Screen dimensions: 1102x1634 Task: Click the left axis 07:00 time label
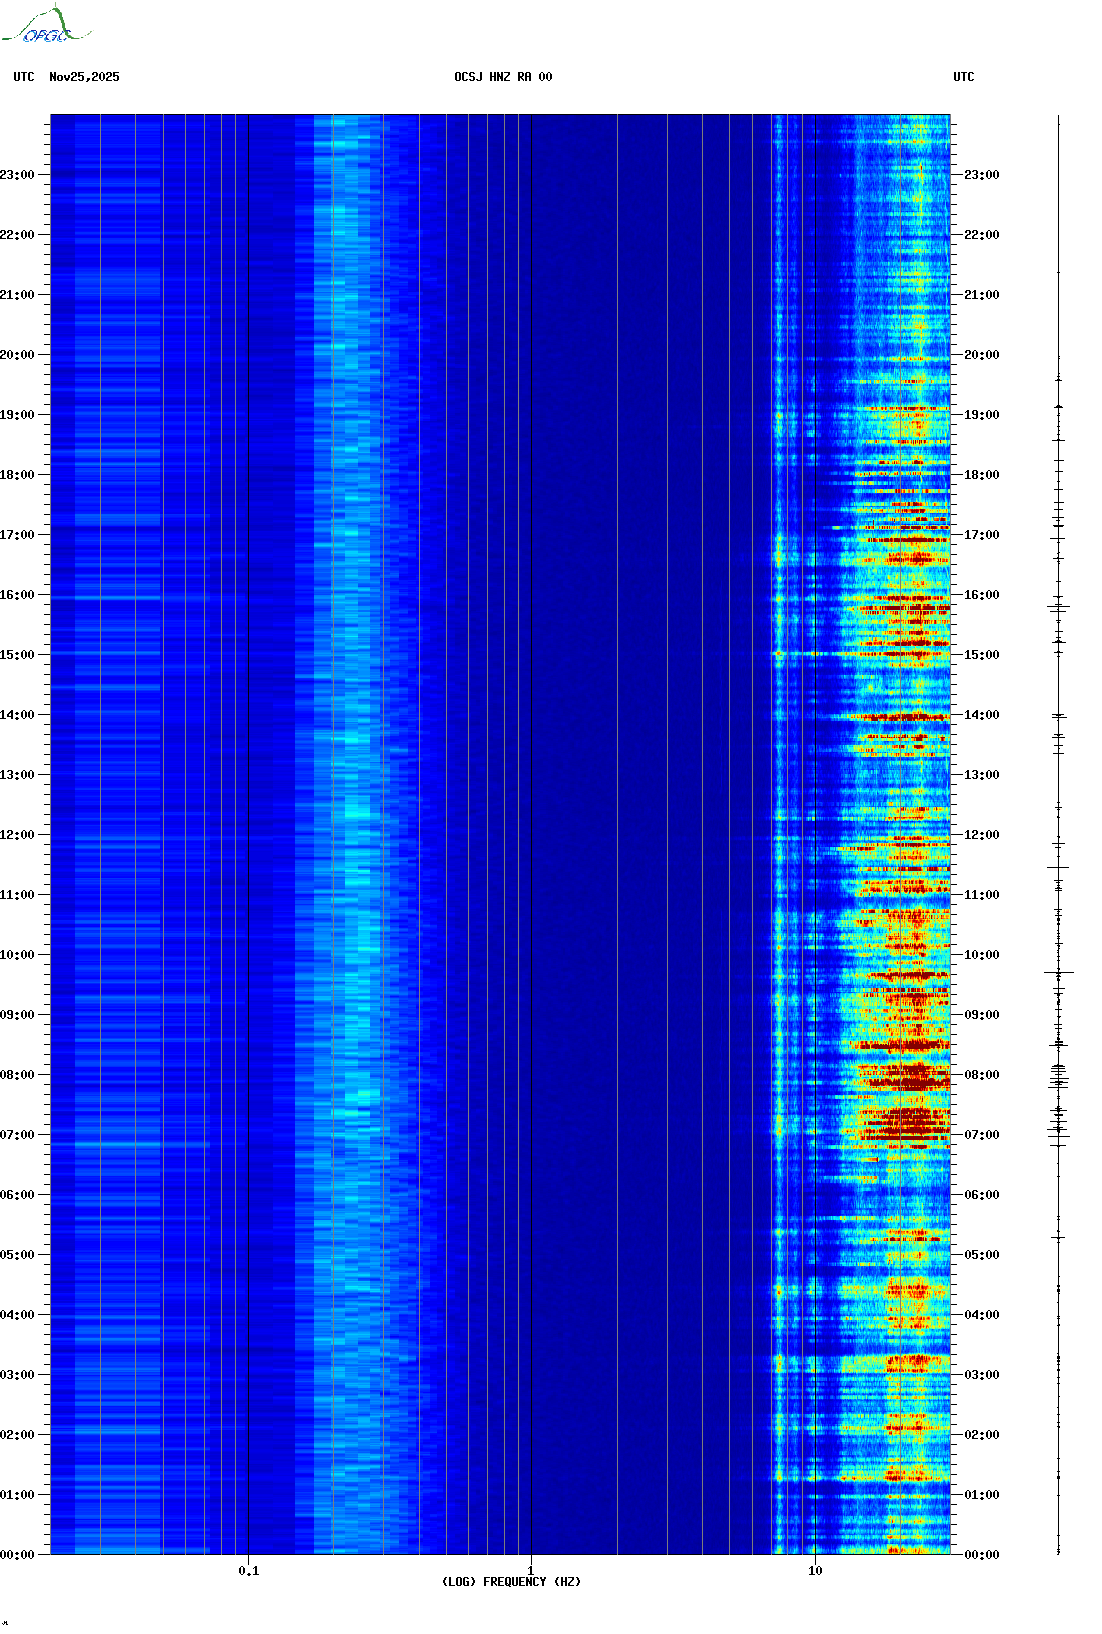[x=17, y=1135]
